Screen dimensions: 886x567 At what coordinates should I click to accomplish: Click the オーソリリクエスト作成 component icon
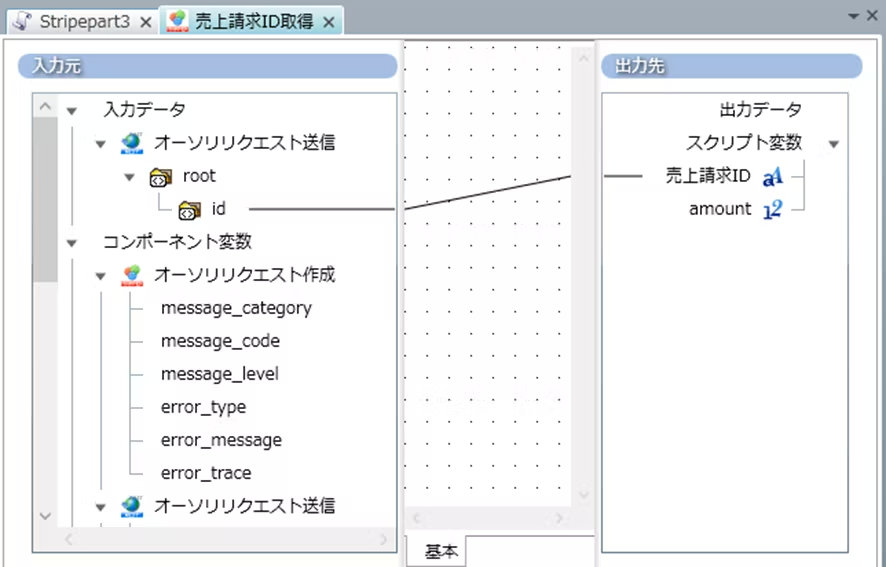[131, 275]
